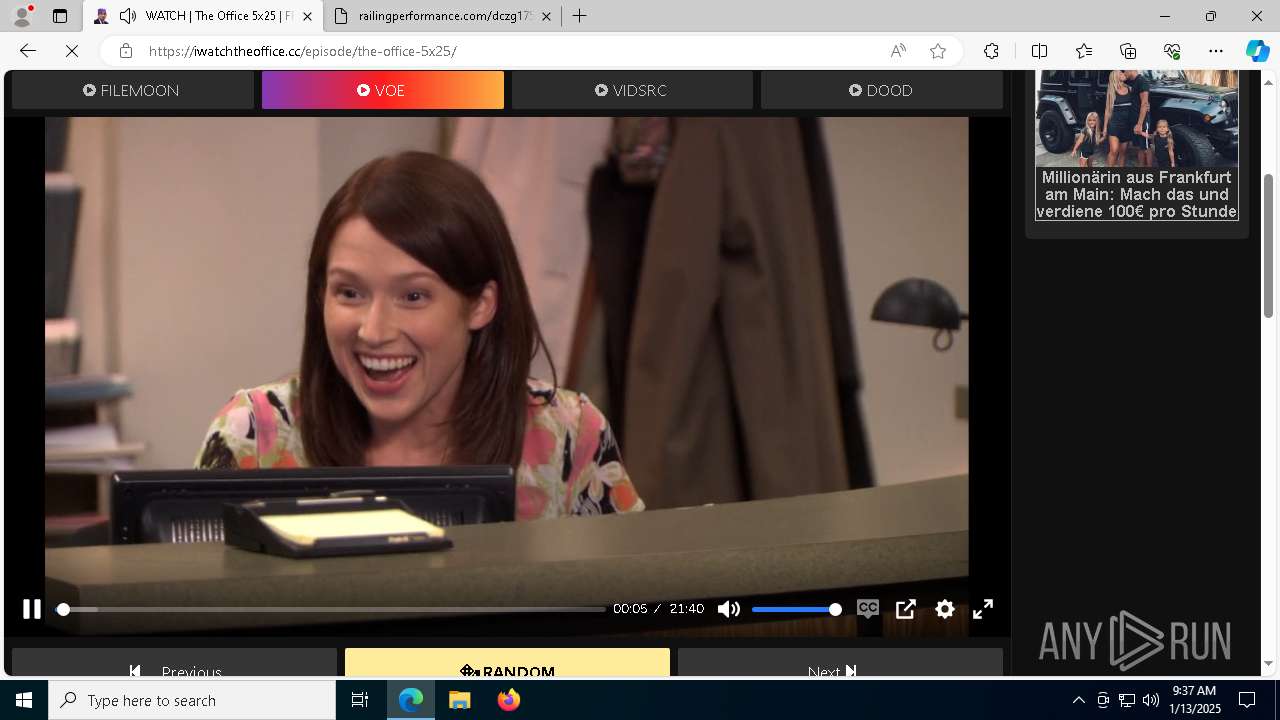Open network tray icon

click(1127, 700)
